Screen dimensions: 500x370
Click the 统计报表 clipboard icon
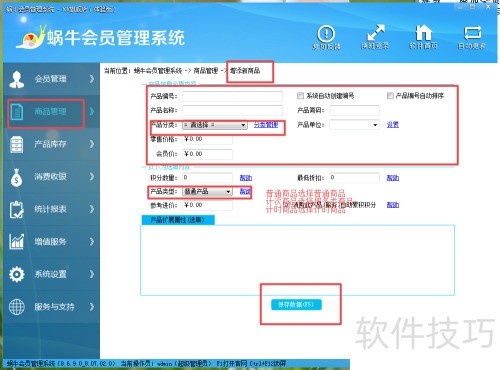[x=17, y=209]
